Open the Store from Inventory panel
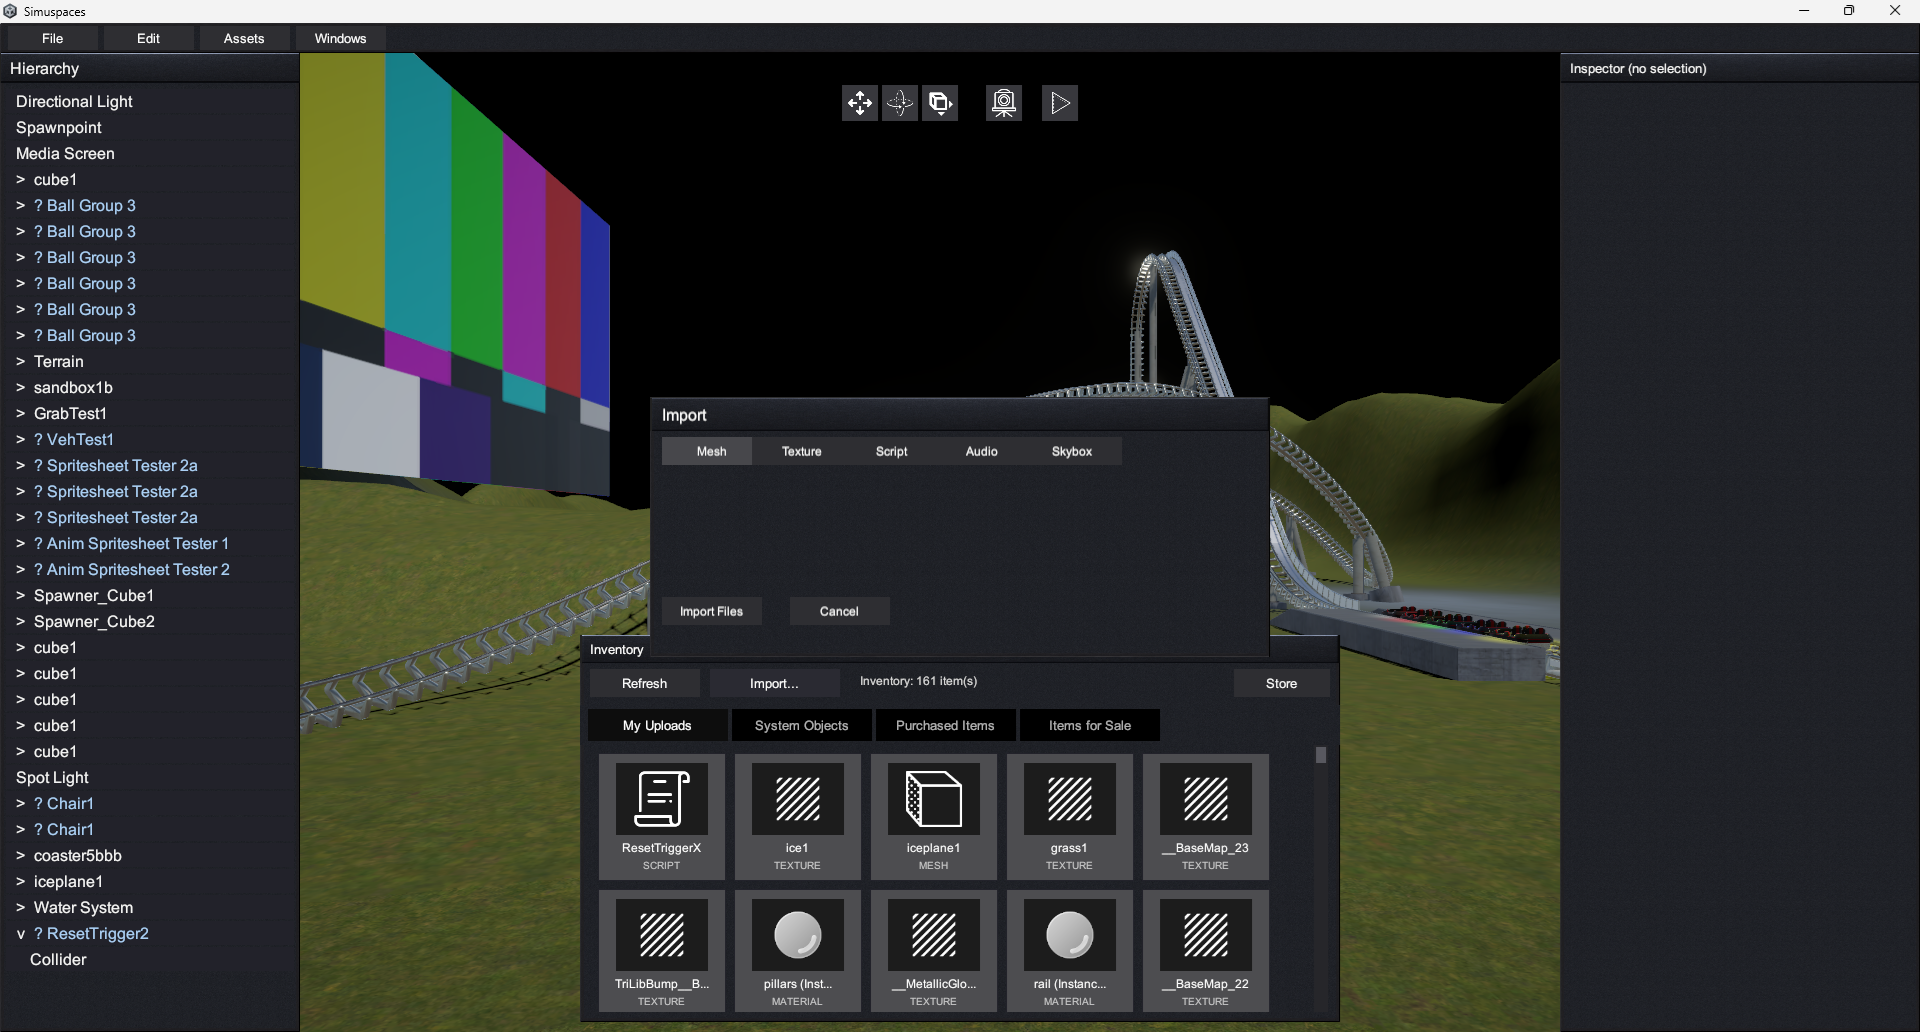Image resolution: width=1920 pixels, height=1032 pixels. click(1281, 683)
